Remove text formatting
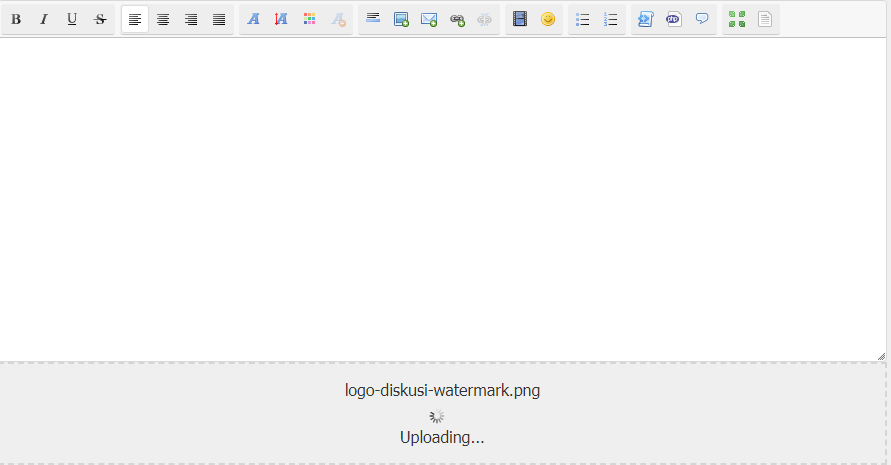Viewport: 891px width, 465px height. point(338,19)
